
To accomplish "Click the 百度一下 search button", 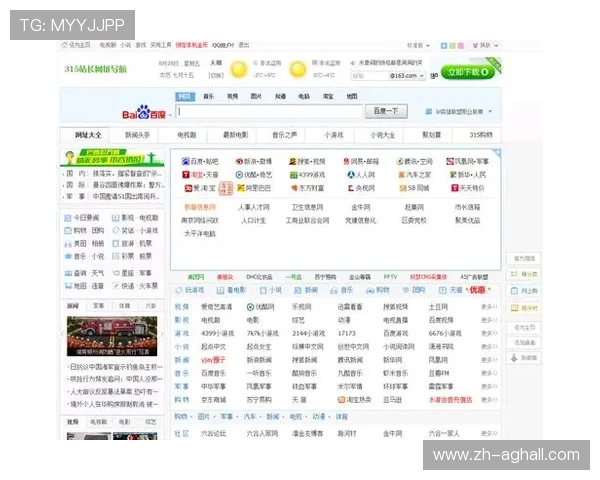I will [x=386, y=111].
